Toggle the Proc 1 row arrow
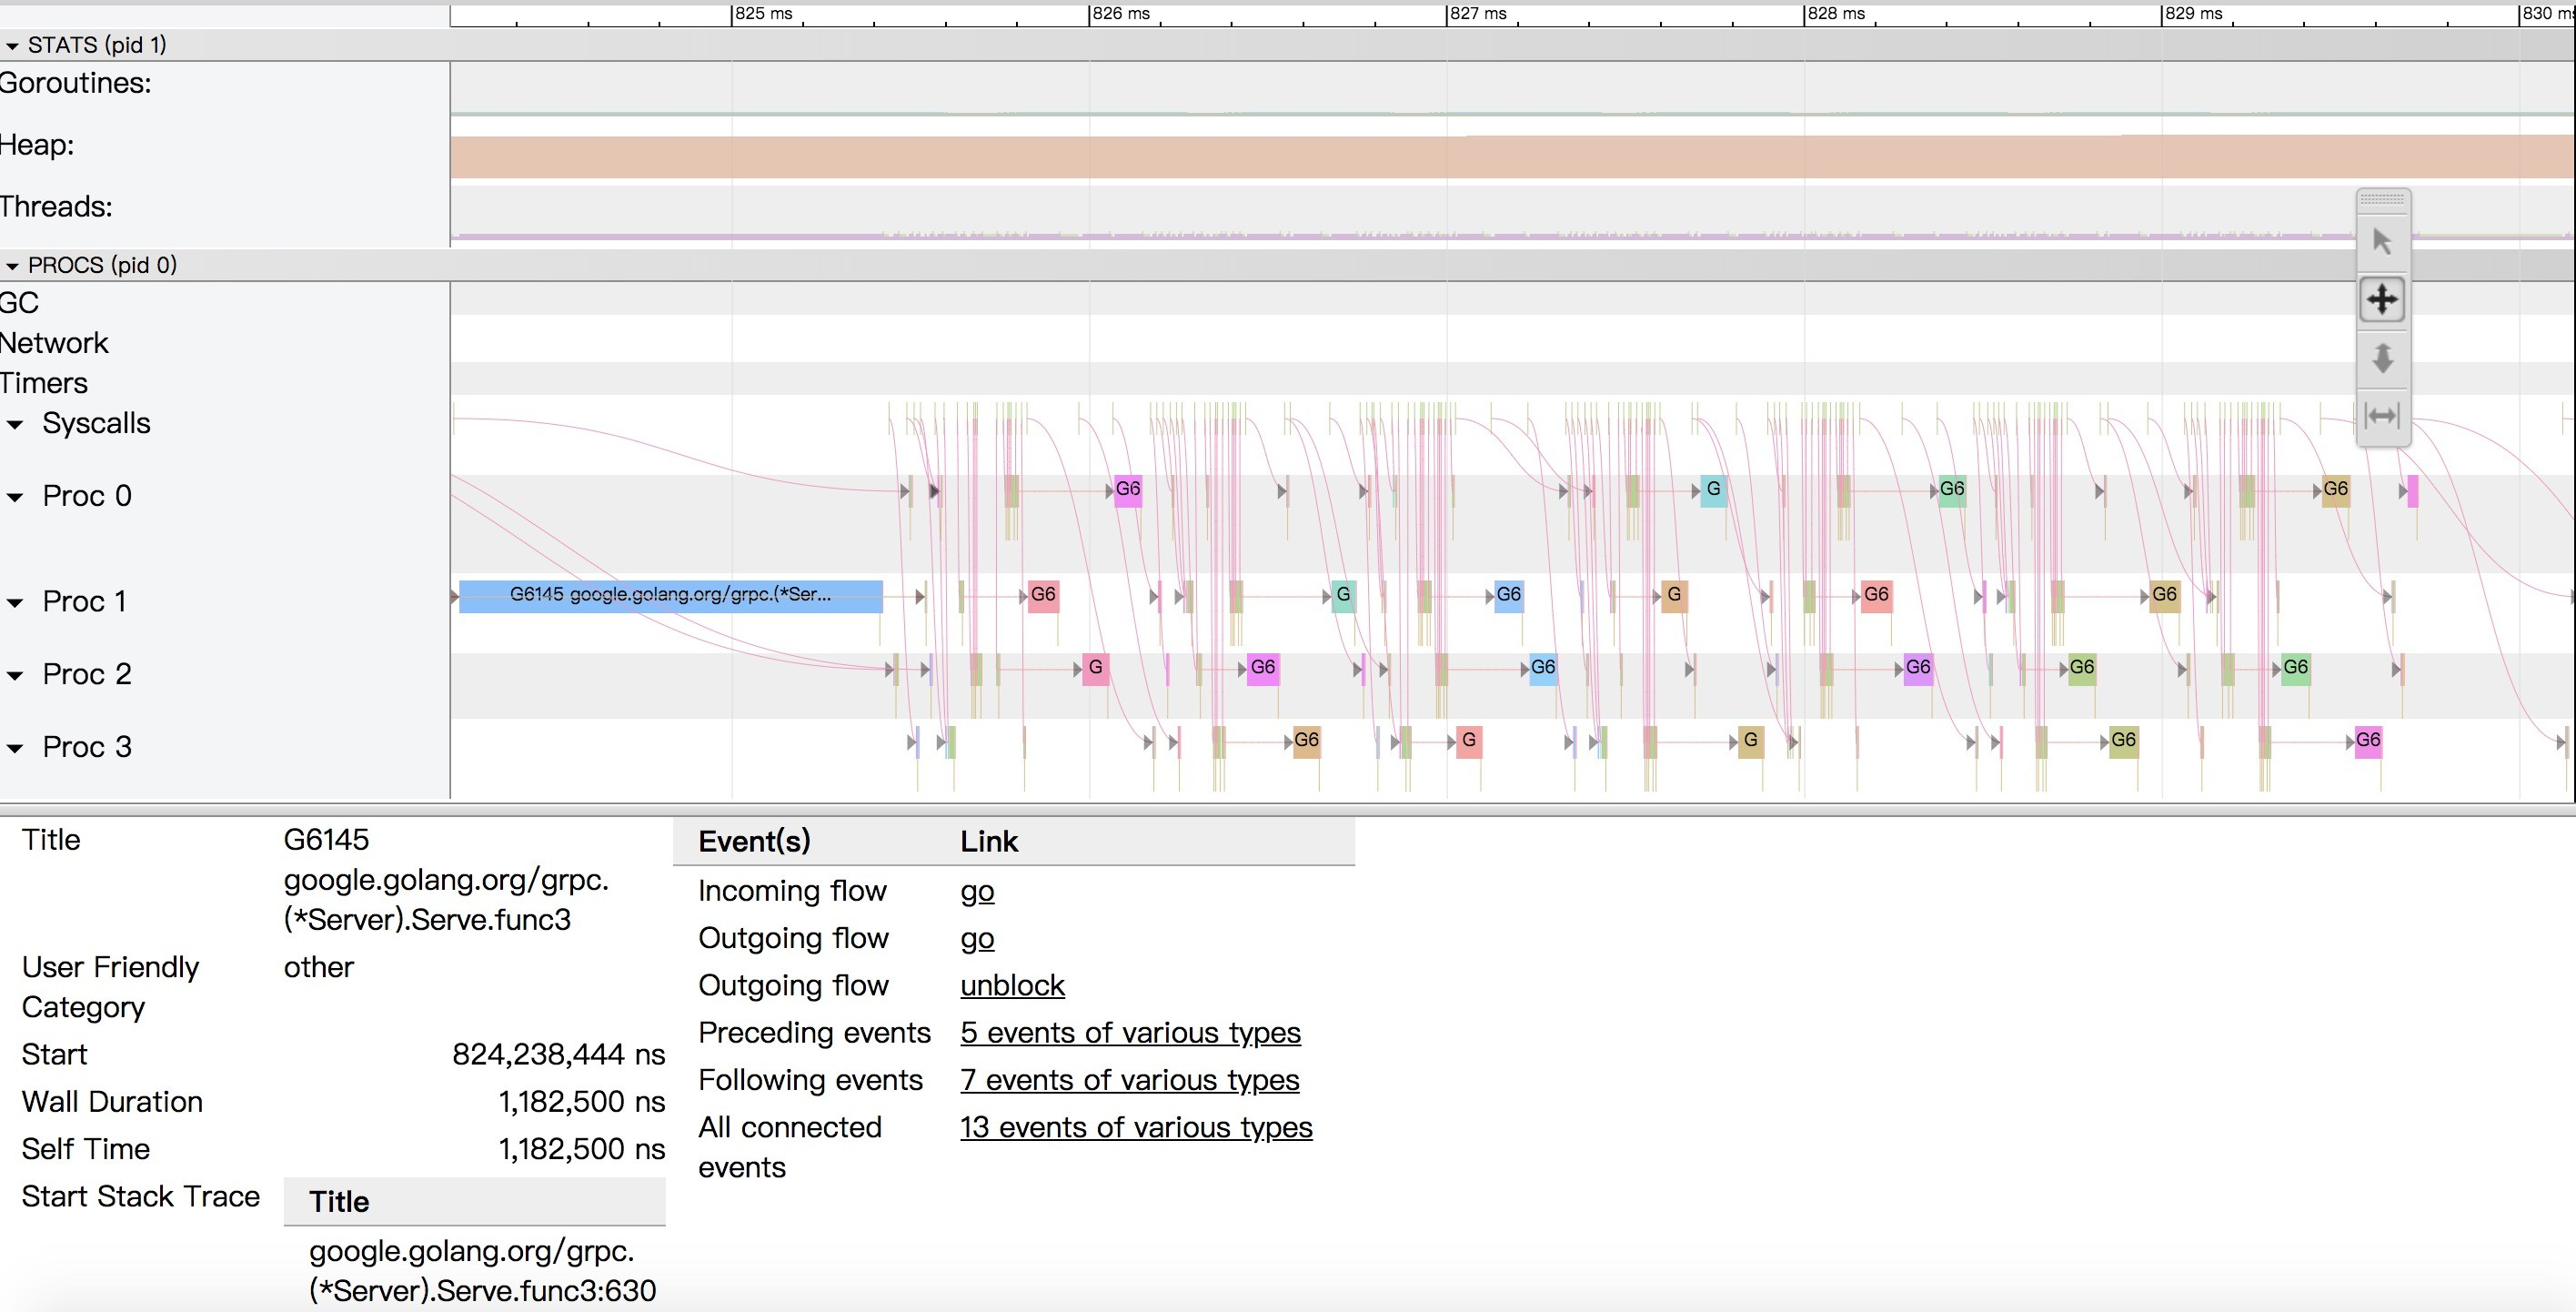Image resolution: width=2576 pixels, height=1312 pixels. 15,603
